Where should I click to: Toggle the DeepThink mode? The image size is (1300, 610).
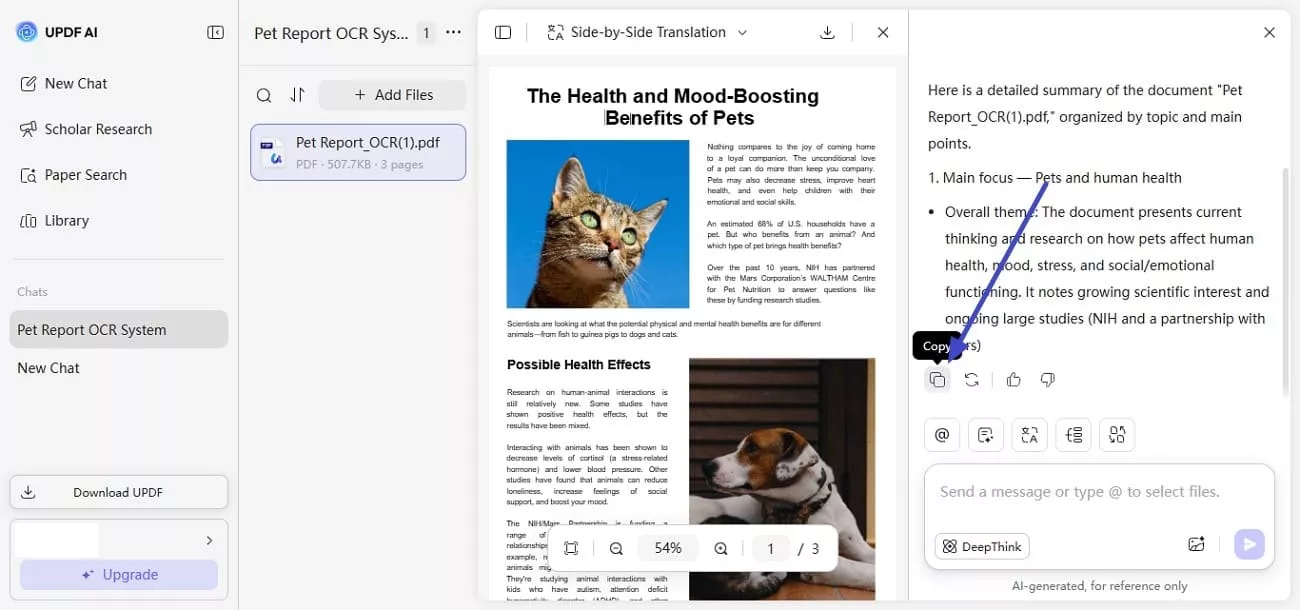point(981,546)
